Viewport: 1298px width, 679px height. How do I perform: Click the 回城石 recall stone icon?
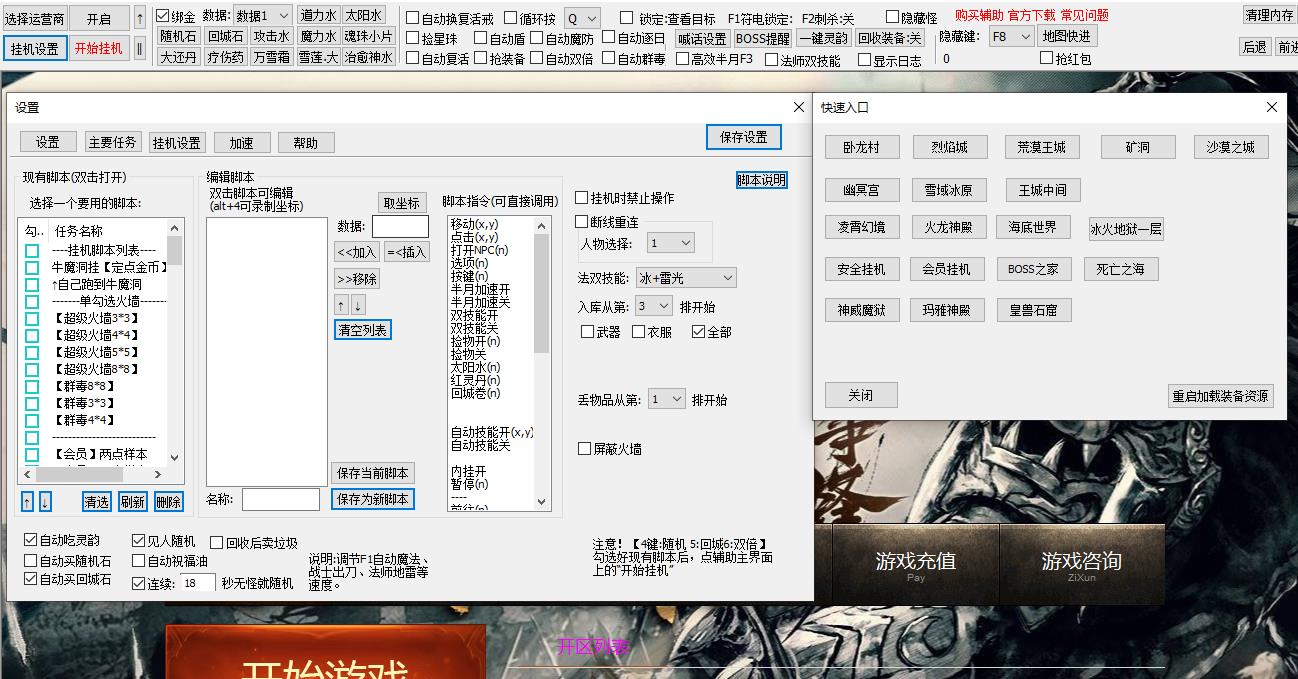226,35
